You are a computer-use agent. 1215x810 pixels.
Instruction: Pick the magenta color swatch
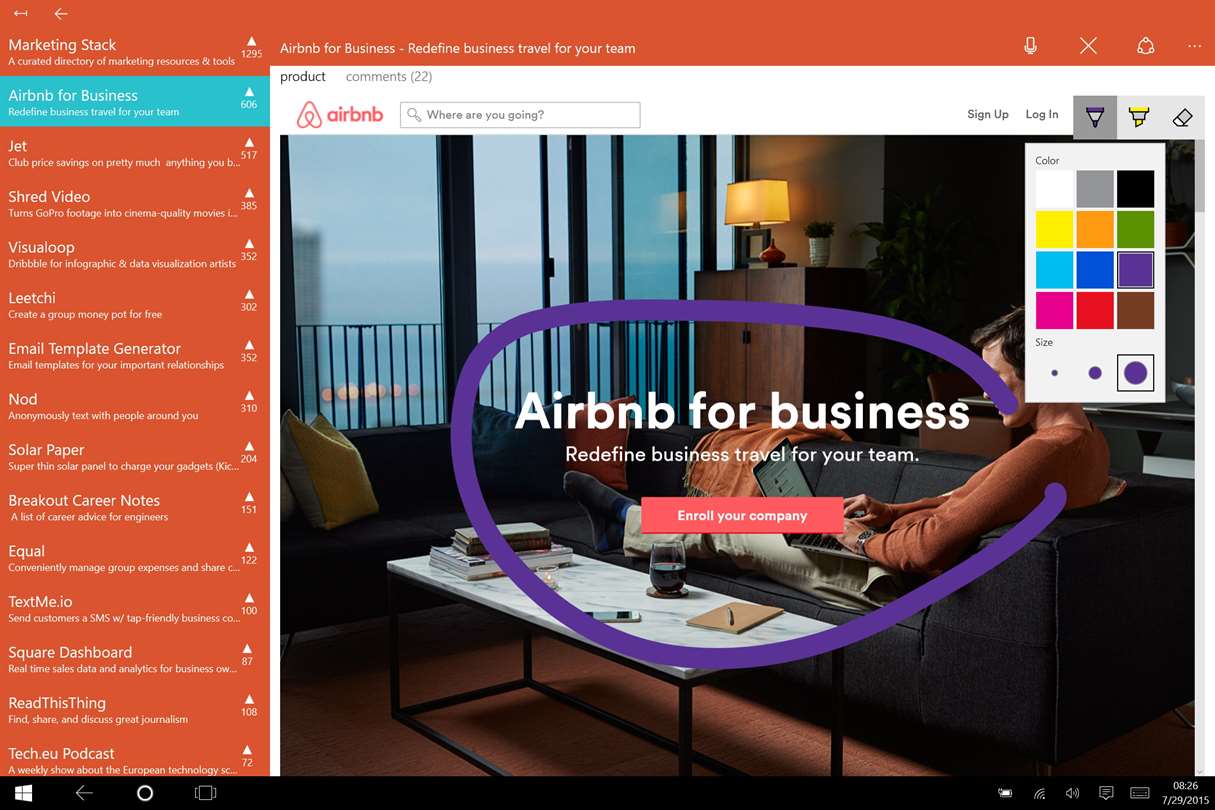point(1054,311)
